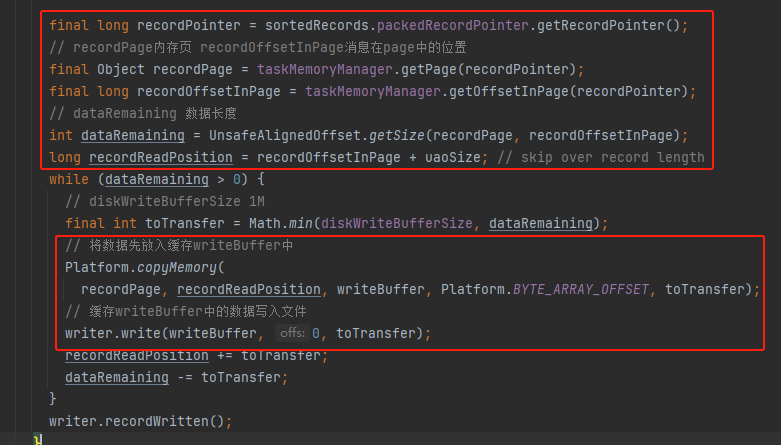Click the dataRemaining condition in the while statement
This screenshot has width=781, height=445.
[157, 179]
